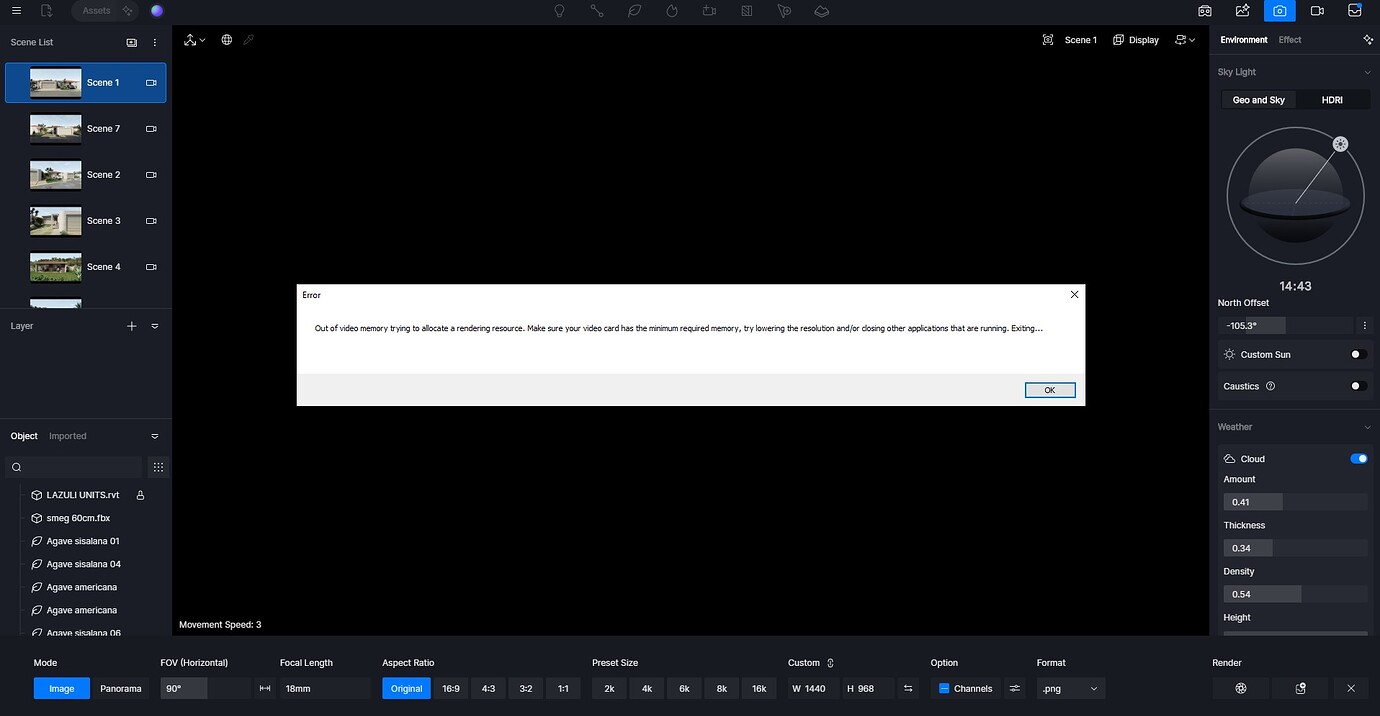The image size is (1380, 716).
Task: Select the terrain tool icon in top toolbar
Action: pyautogui.click(x=822, y=11)
